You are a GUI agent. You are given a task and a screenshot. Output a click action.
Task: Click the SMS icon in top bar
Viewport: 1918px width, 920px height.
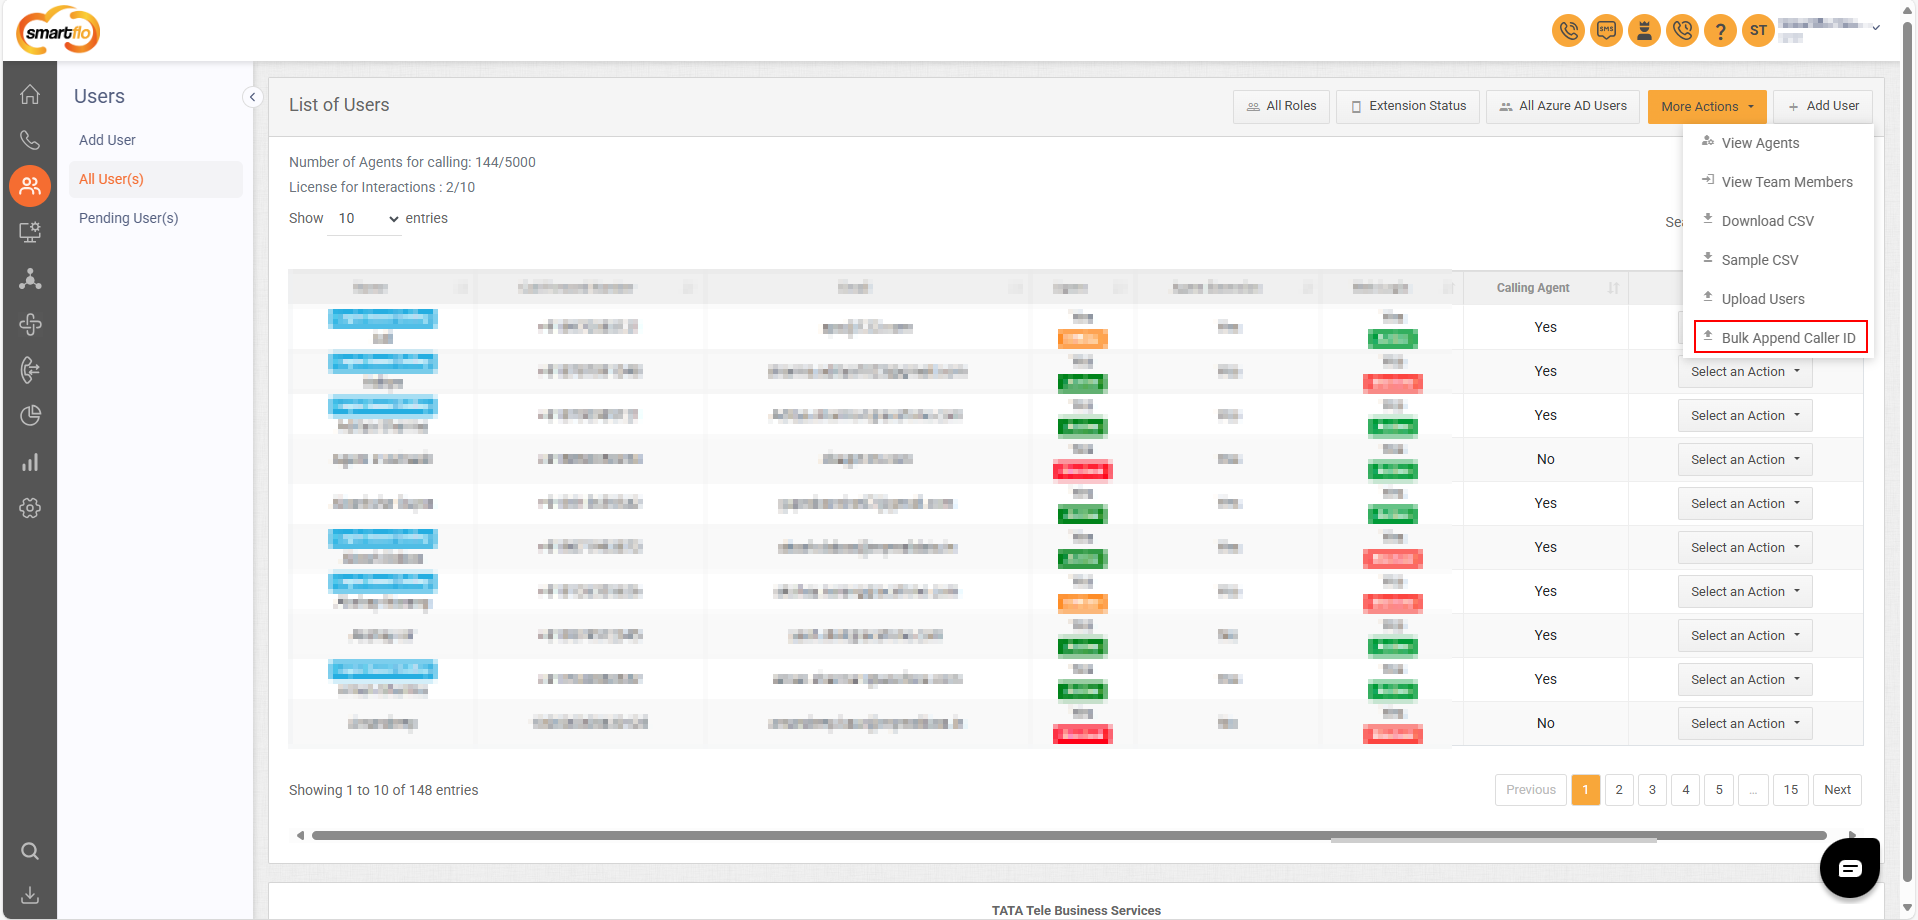pos(1606,31)
